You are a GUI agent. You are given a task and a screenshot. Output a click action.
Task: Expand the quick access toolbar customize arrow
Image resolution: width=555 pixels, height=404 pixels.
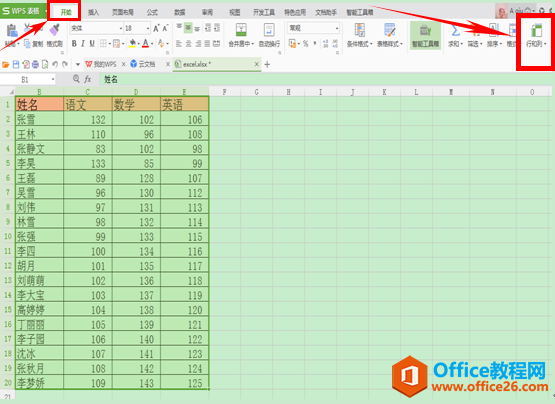coord(78,64)
